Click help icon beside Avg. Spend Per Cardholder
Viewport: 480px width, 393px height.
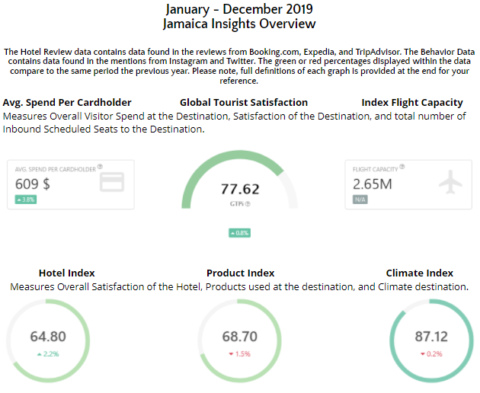click(x=100, y=167)
